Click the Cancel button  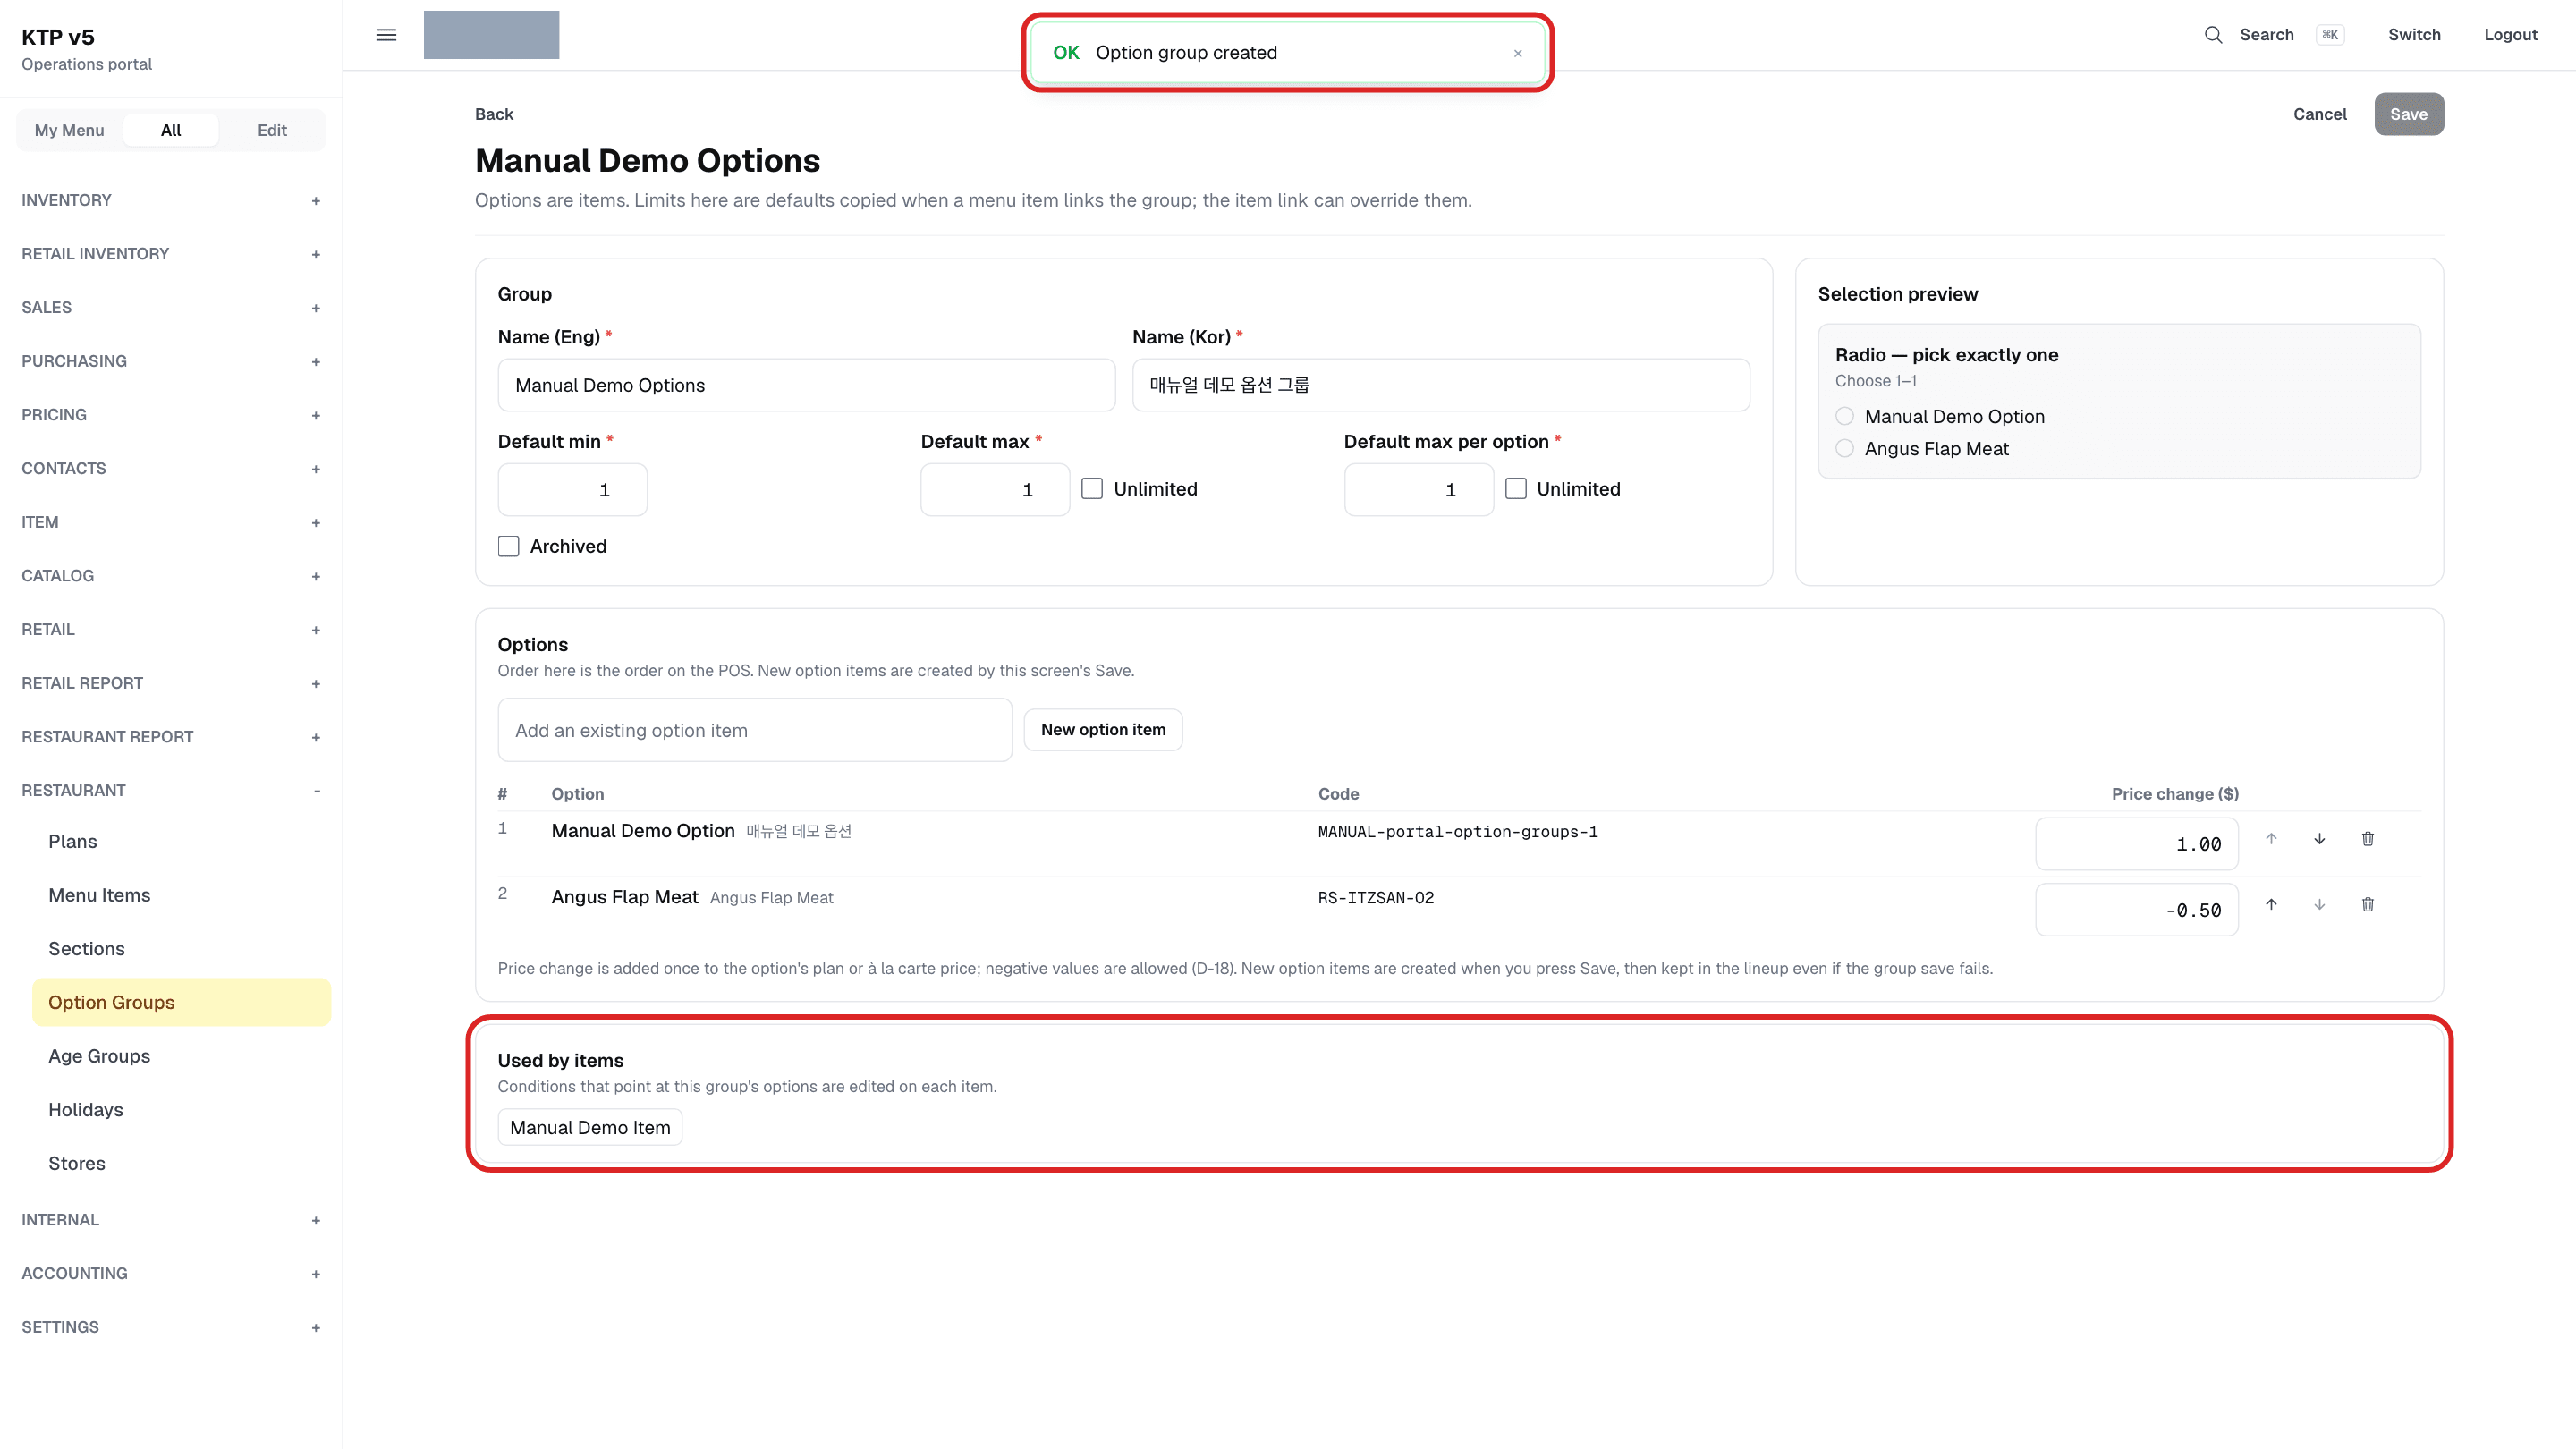pos(2319,114)
